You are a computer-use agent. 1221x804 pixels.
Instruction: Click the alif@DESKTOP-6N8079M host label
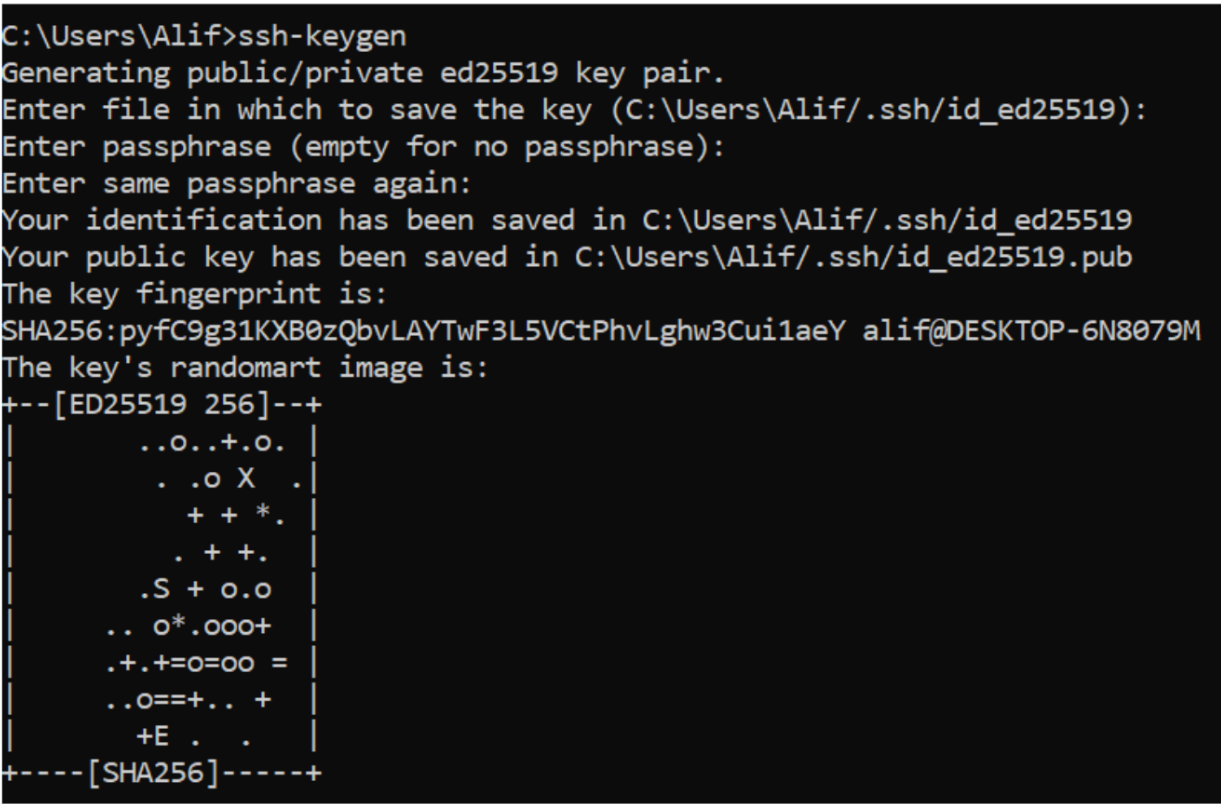[x=1032, y=331]
